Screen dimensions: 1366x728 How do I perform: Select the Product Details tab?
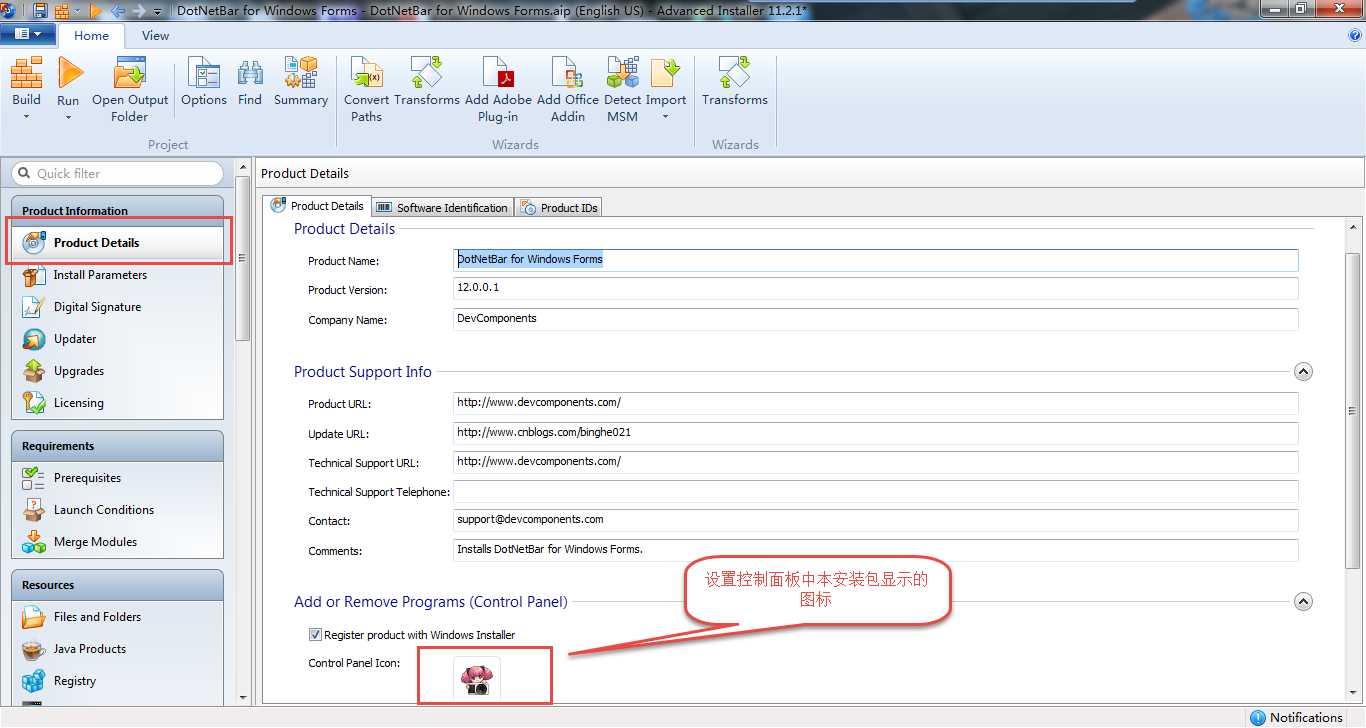(x=318, y=206)
